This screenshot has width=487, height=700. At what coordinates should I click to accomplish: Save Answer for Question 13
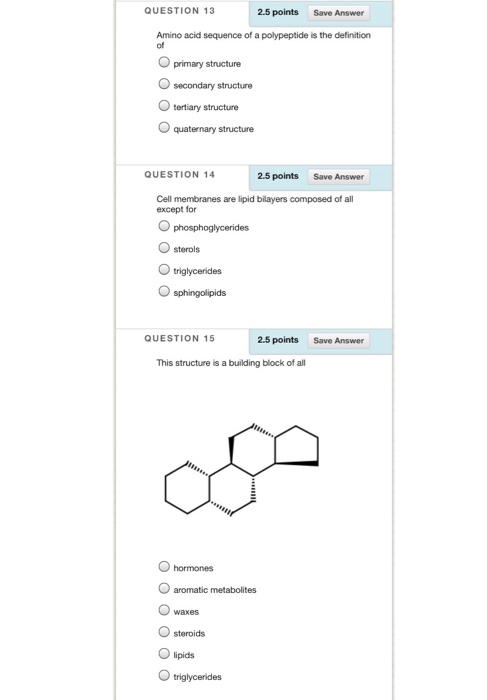coord(338,13)
